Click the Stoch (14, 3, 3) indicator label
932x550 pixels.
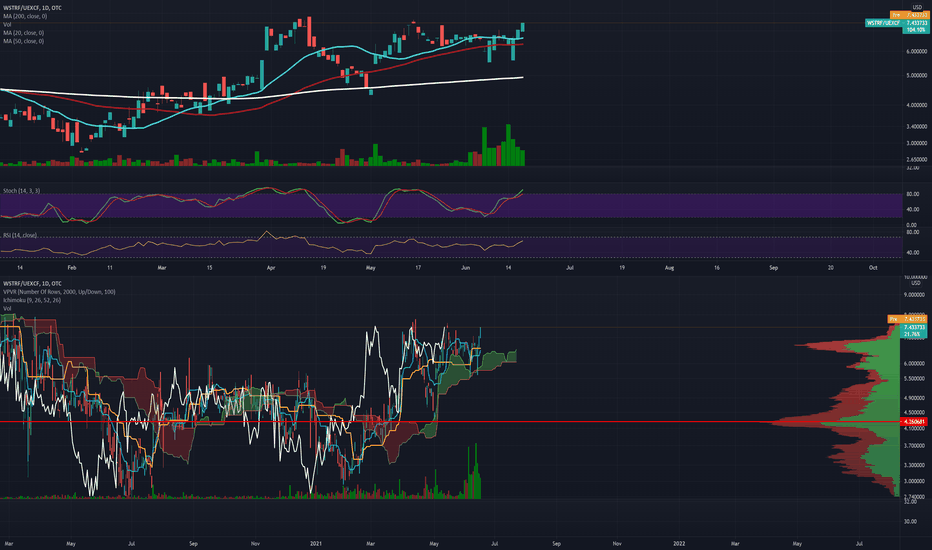pos(21,191)
